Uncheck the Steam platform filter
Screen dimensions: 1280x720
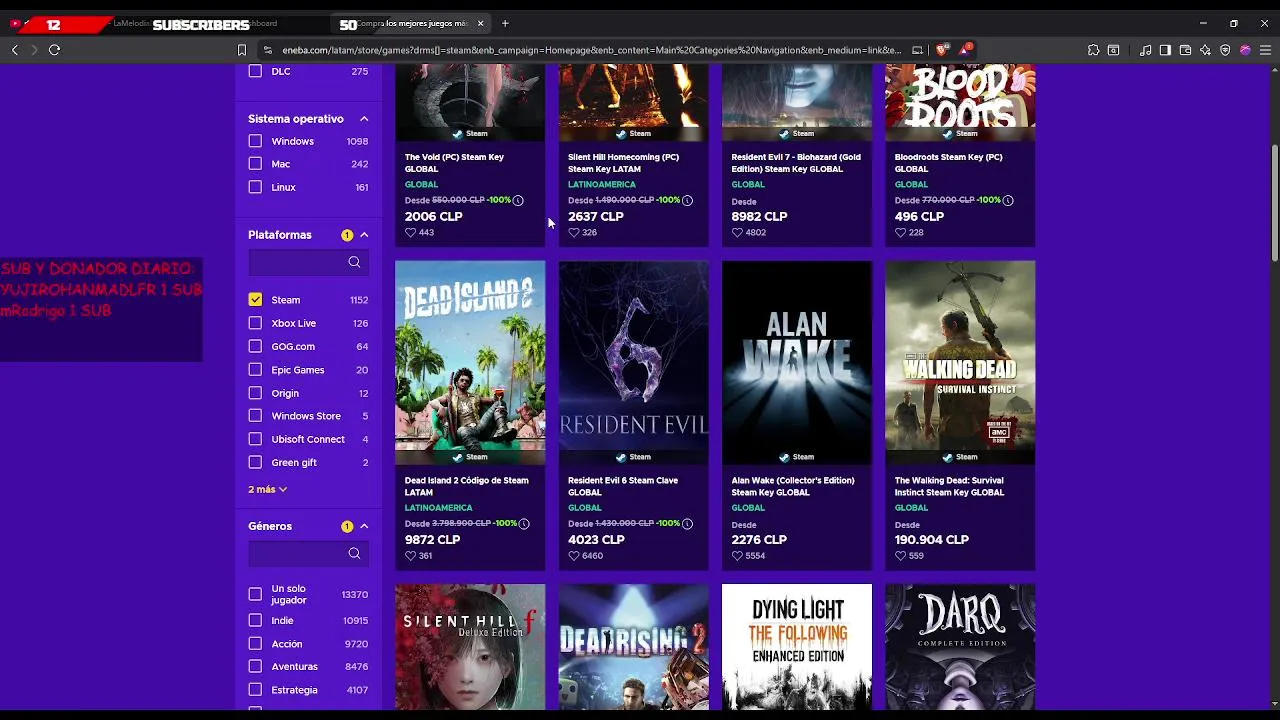255,300
